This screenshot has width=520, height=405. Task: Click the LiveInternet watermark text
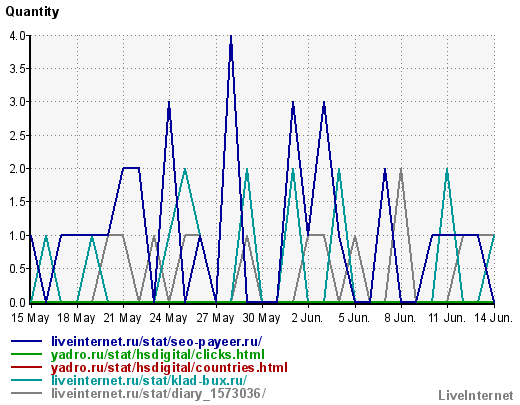(476, 396)
